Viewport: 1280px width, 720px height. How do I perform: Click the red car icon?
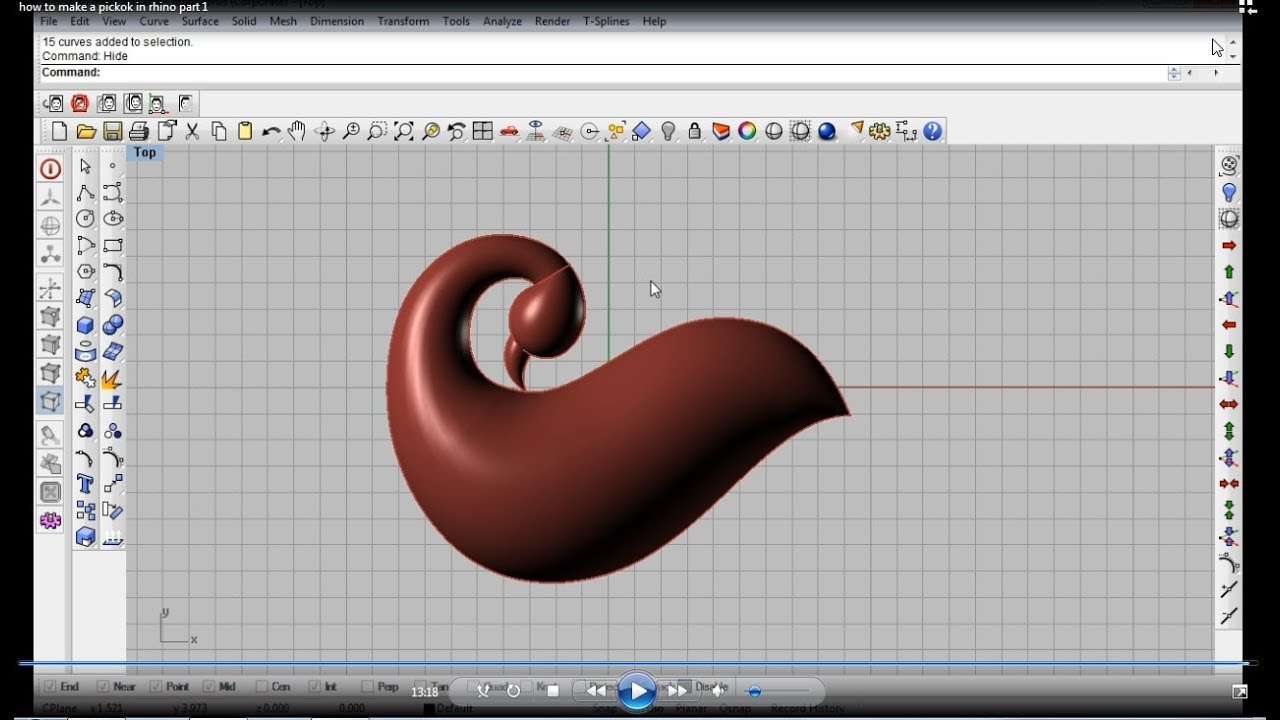pos(509,131)
